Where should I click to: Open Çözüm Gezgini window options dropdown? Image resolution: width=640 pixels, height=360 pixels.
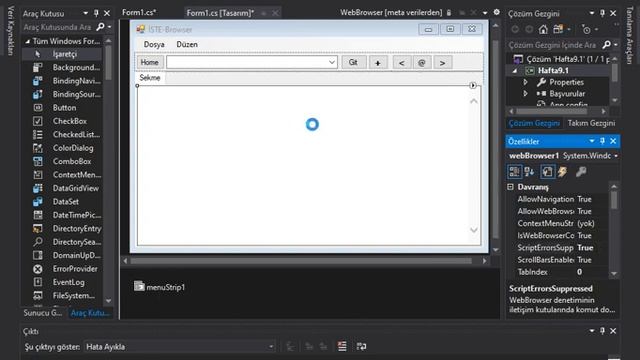coord(592,13)
